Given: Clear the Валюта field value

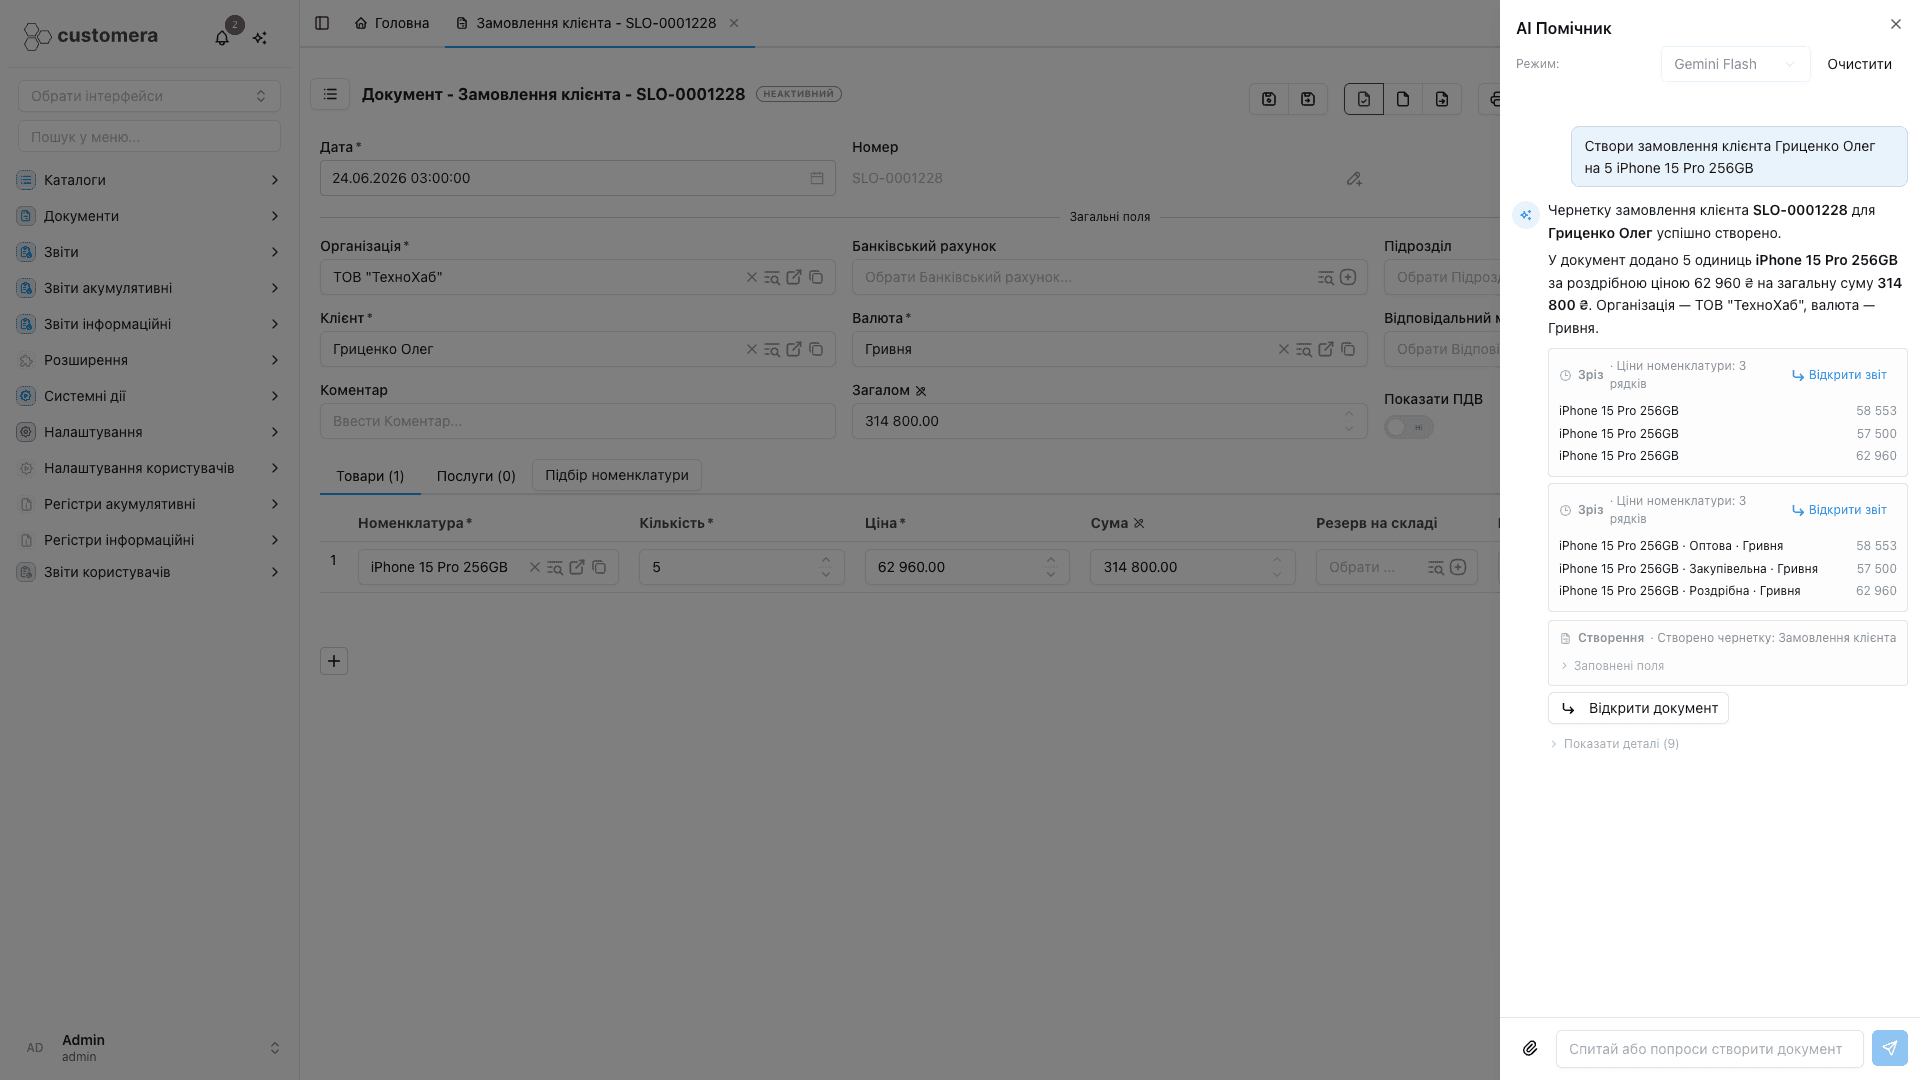Looking at the screenshot, I should (x=1284, y=349).
